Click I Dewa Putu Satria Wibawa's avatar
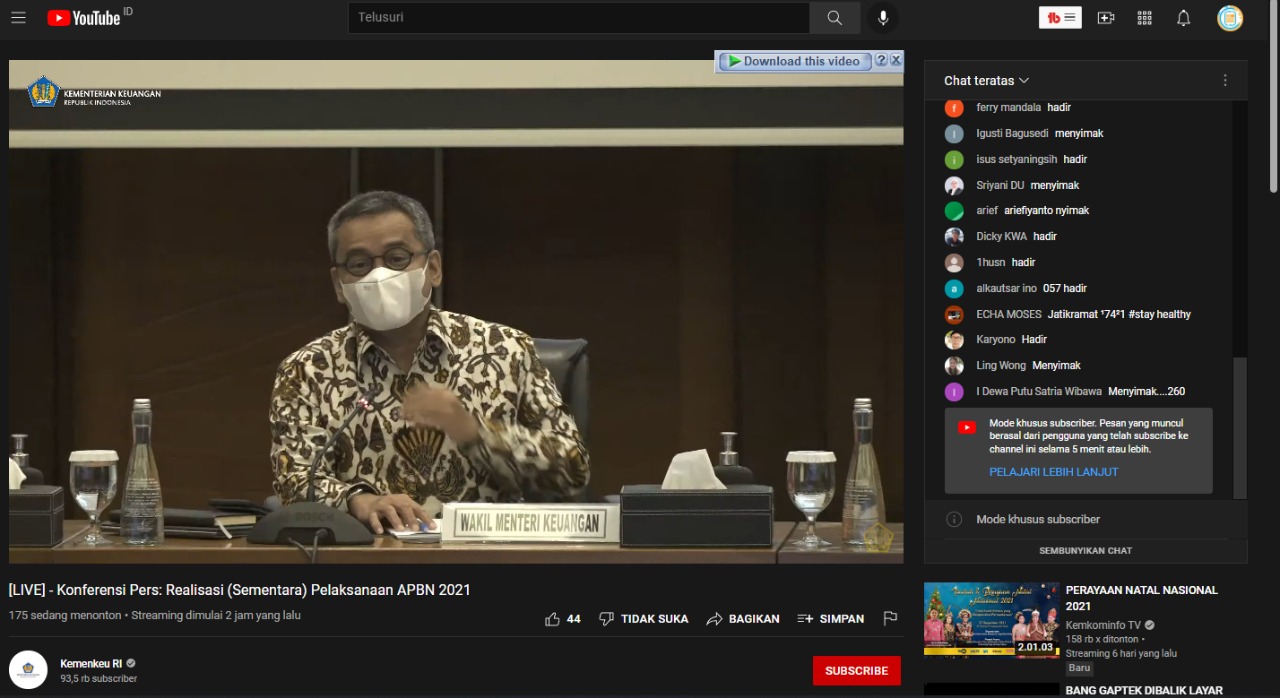Screen dimensions: 1280x698 coord(955,392)
